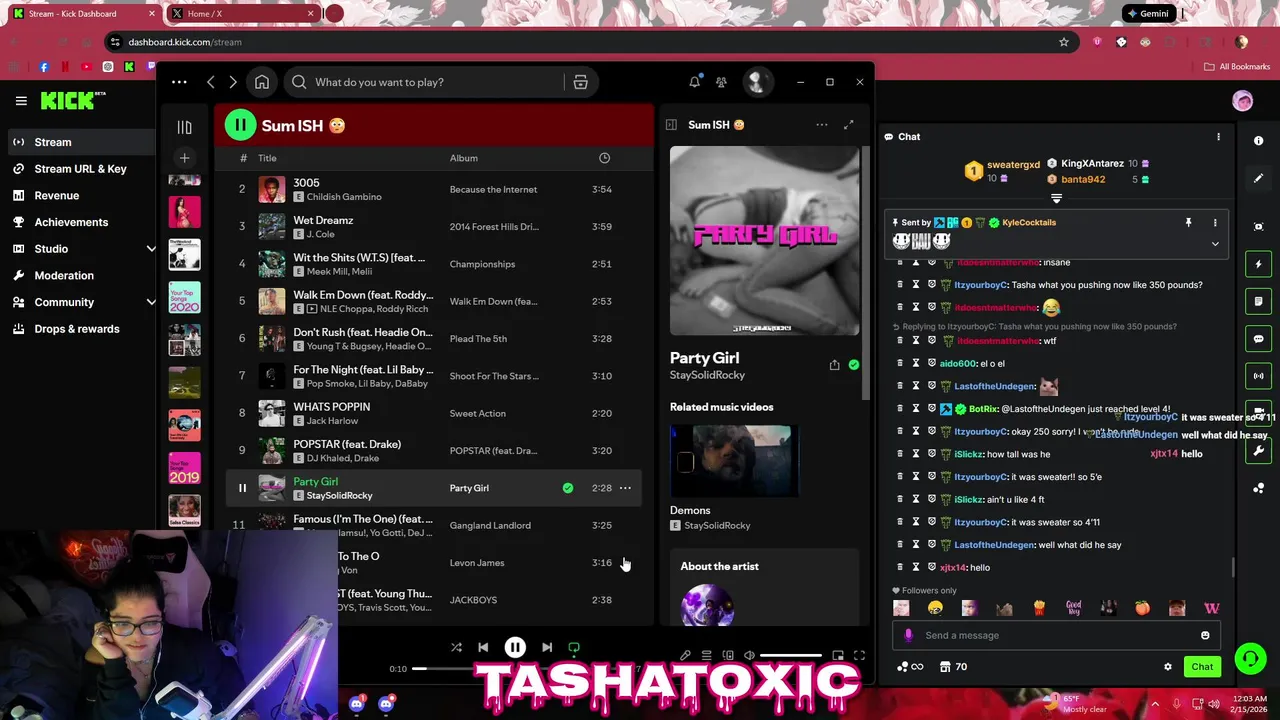
Task: Open Drops & rewards in Kick sidebar
Action: click(x=78, y=329)
